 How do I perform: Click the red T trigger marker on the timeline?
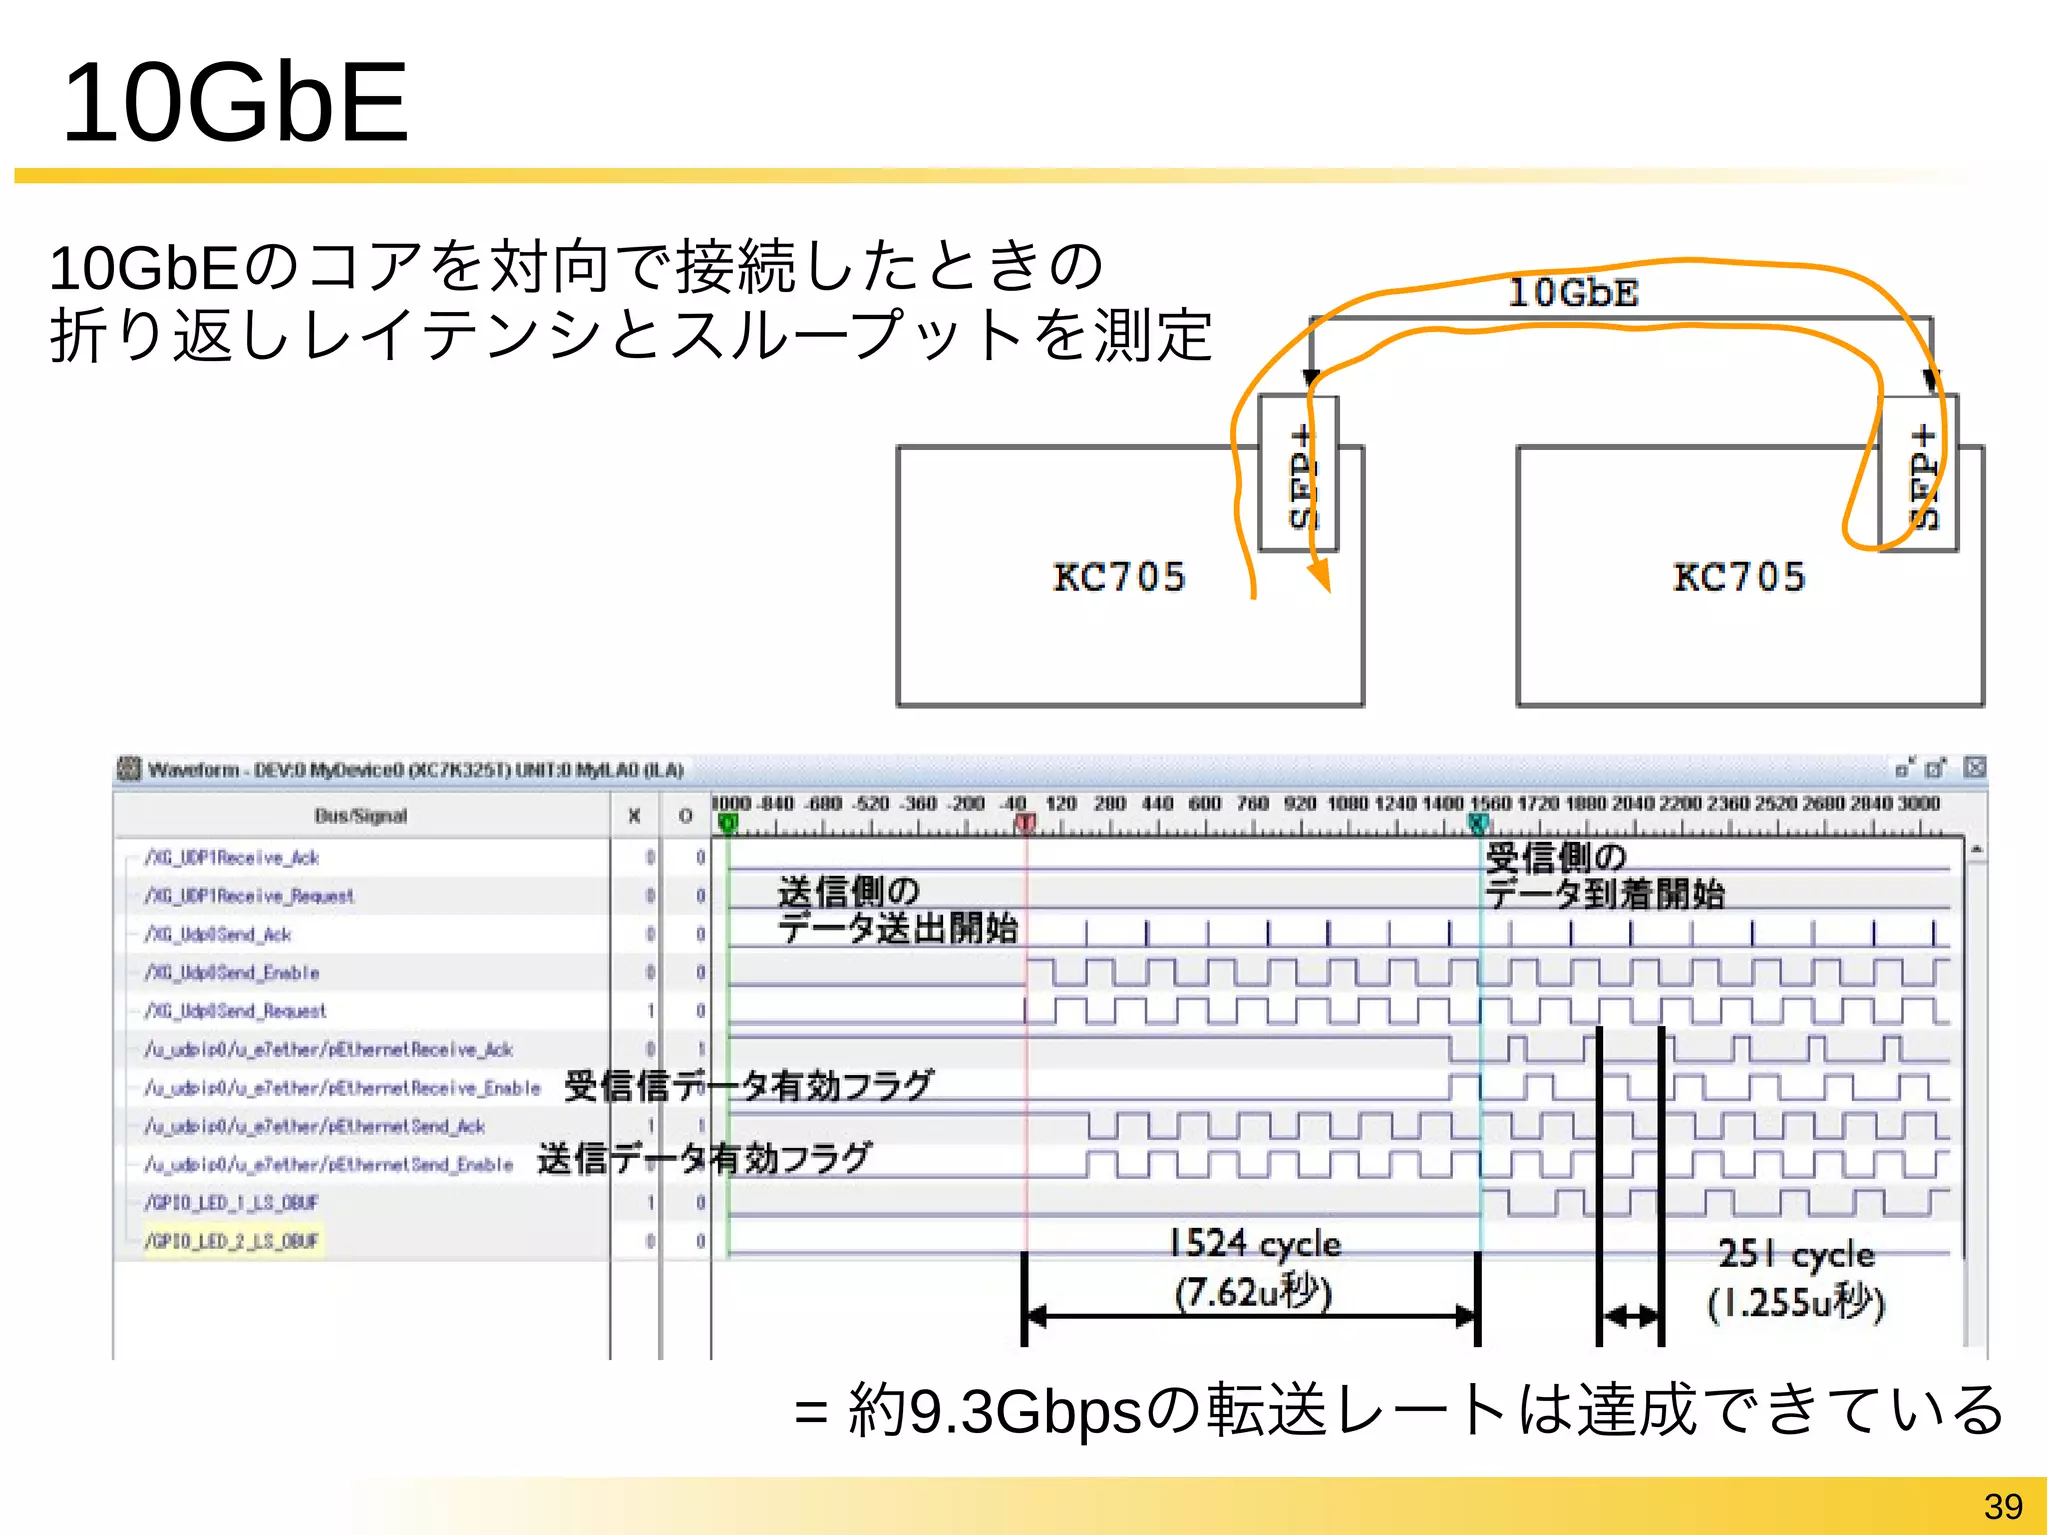[x=1025, y=824]
